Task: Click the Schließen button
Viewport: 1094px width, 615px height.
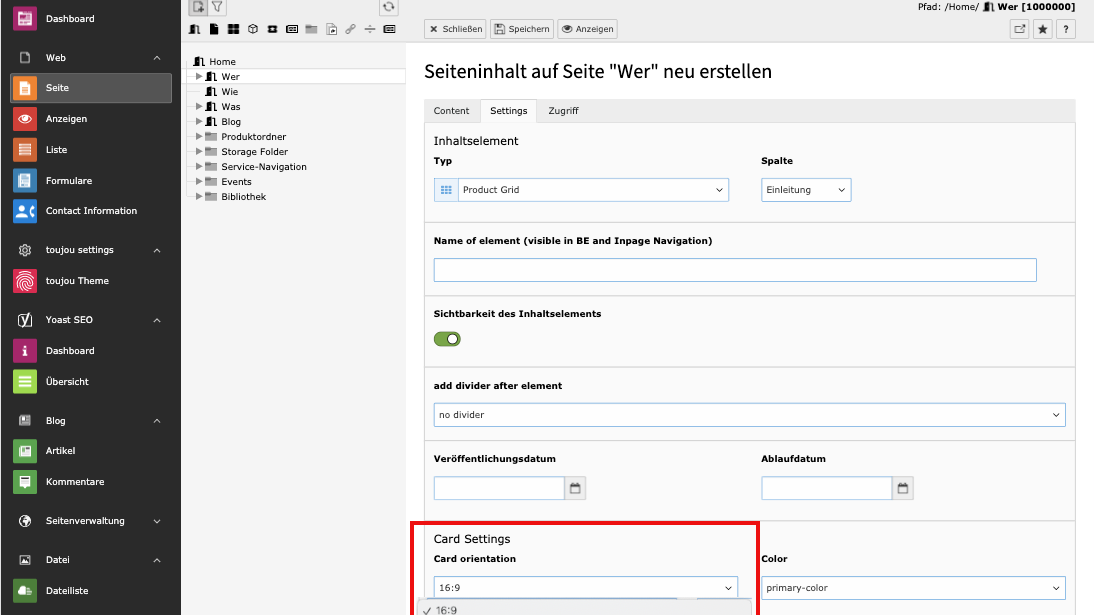Action: click(455, 29)
